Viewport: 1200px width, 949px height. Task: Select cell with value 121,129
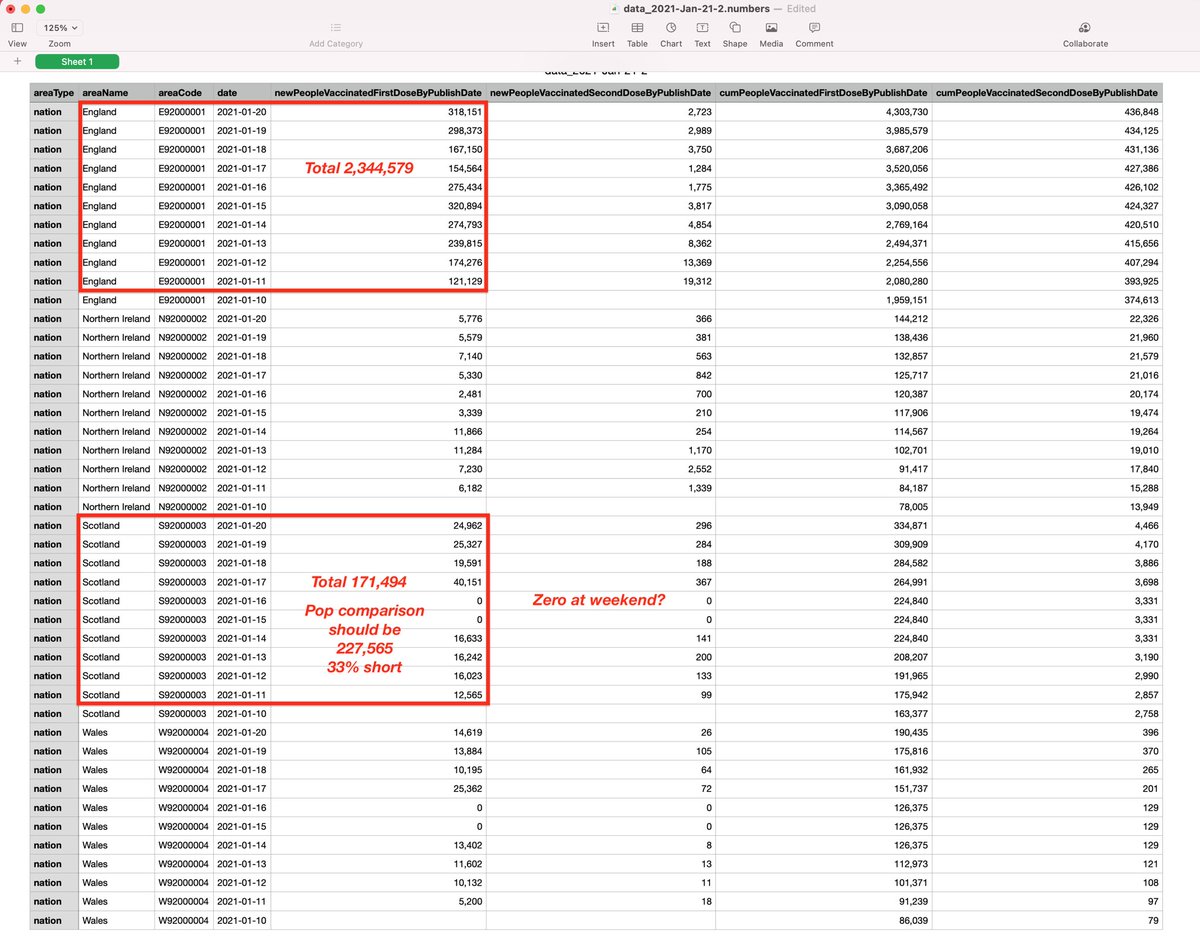pyautogui.click(x=379, y=281)
